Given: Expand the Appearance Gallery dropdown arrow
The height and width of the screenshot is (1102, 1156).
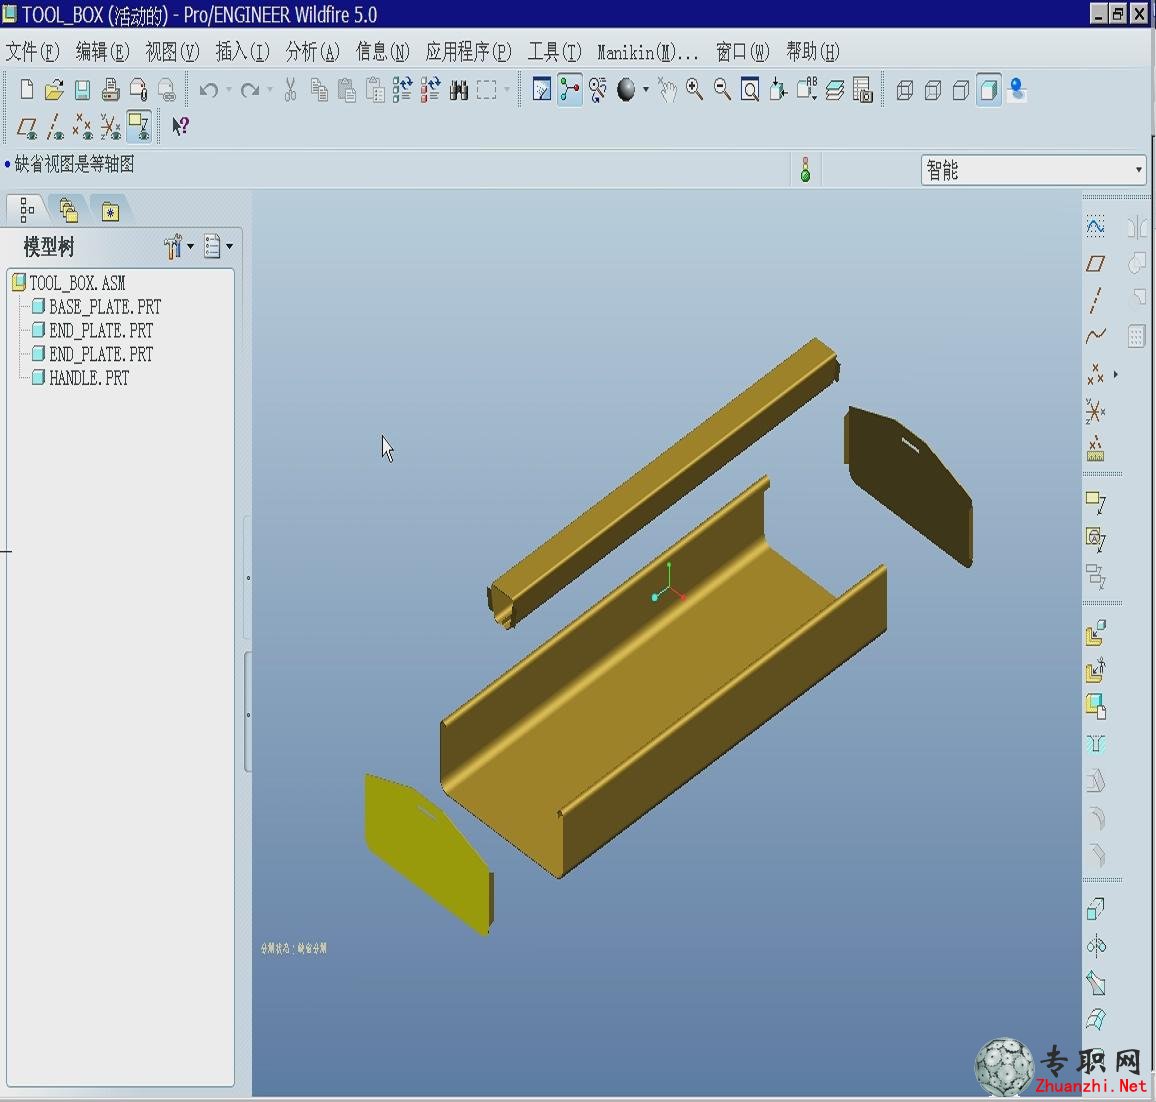Looking at the screenshot, I should pos(646,90).
